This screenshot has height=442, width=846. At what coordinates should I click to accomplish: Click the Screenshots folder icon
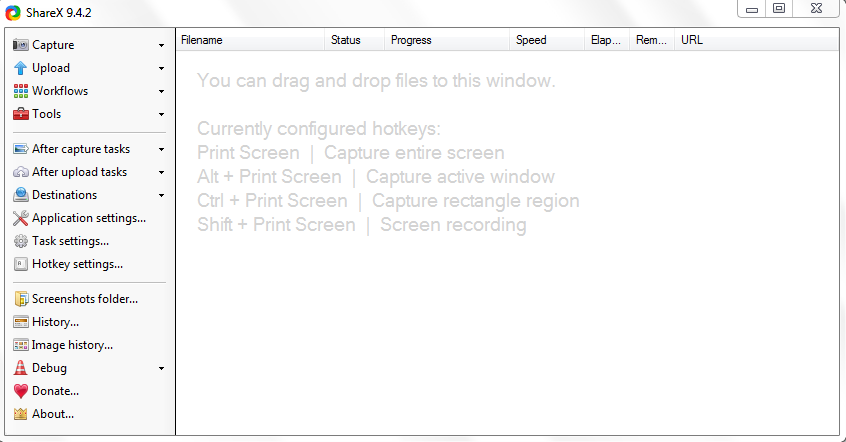(x=20, y=299)
